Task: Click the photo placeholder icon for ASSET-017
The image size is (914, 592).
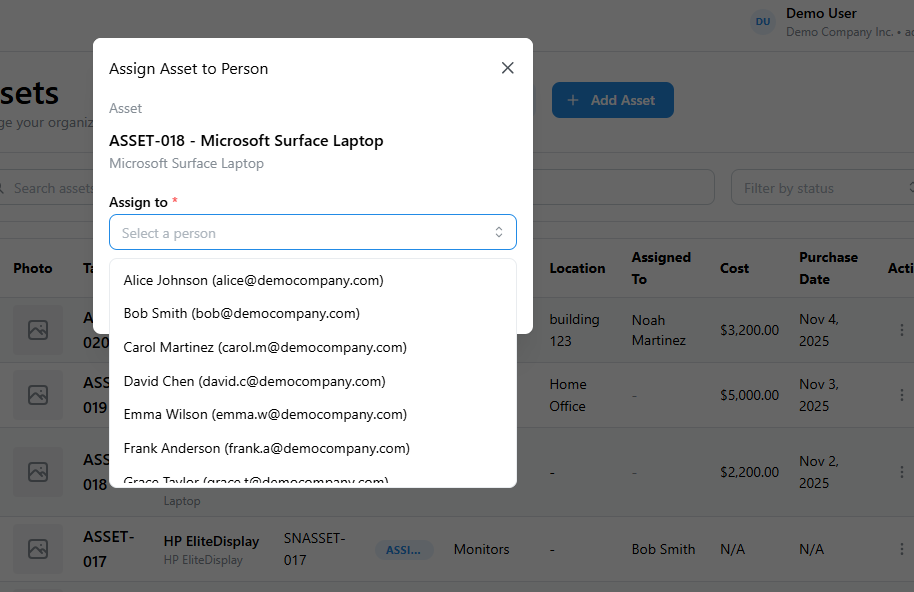Action: [x=37, y=549]
